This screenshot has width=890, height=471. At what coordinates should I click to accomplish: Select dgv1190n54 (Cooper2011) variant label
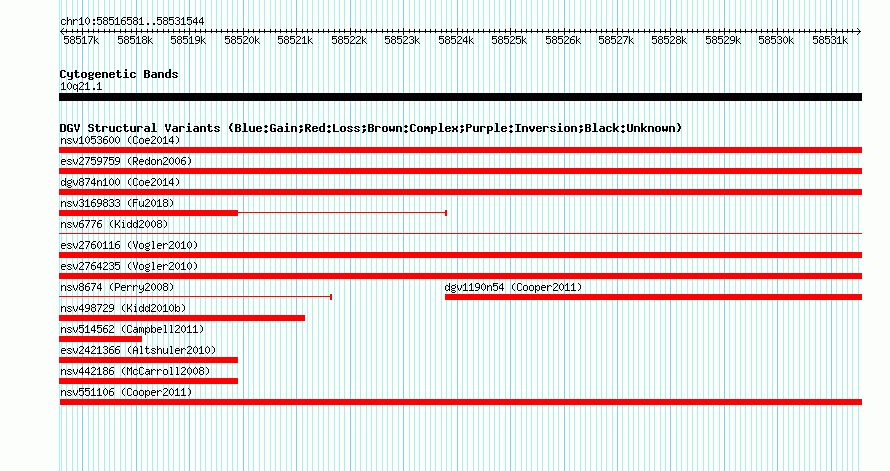(x=513, y=287)
